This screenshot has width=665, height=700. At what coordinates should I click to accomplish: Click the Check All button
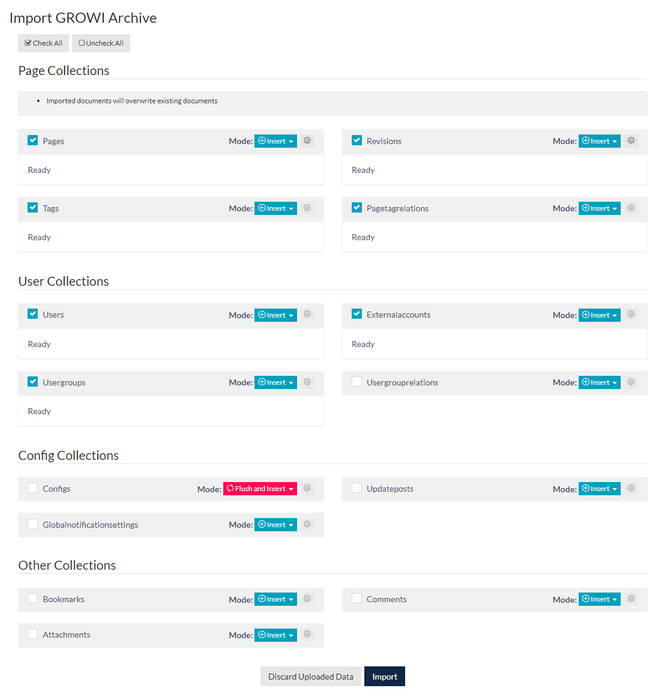[43, 43]
